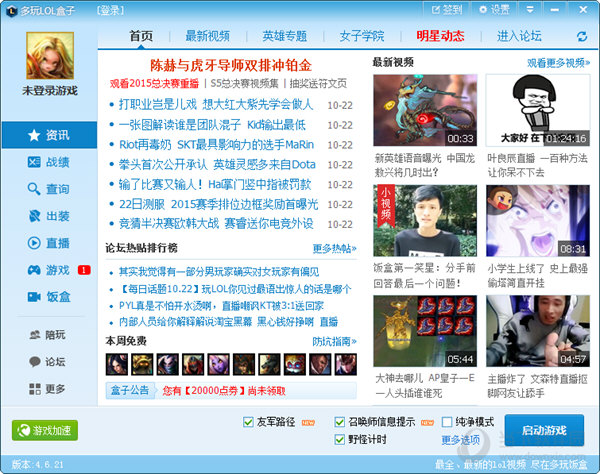The height and width of the screenshot is (474, 600).
Task: Open the 防坑指南 link
Action: tap(334, 341)
